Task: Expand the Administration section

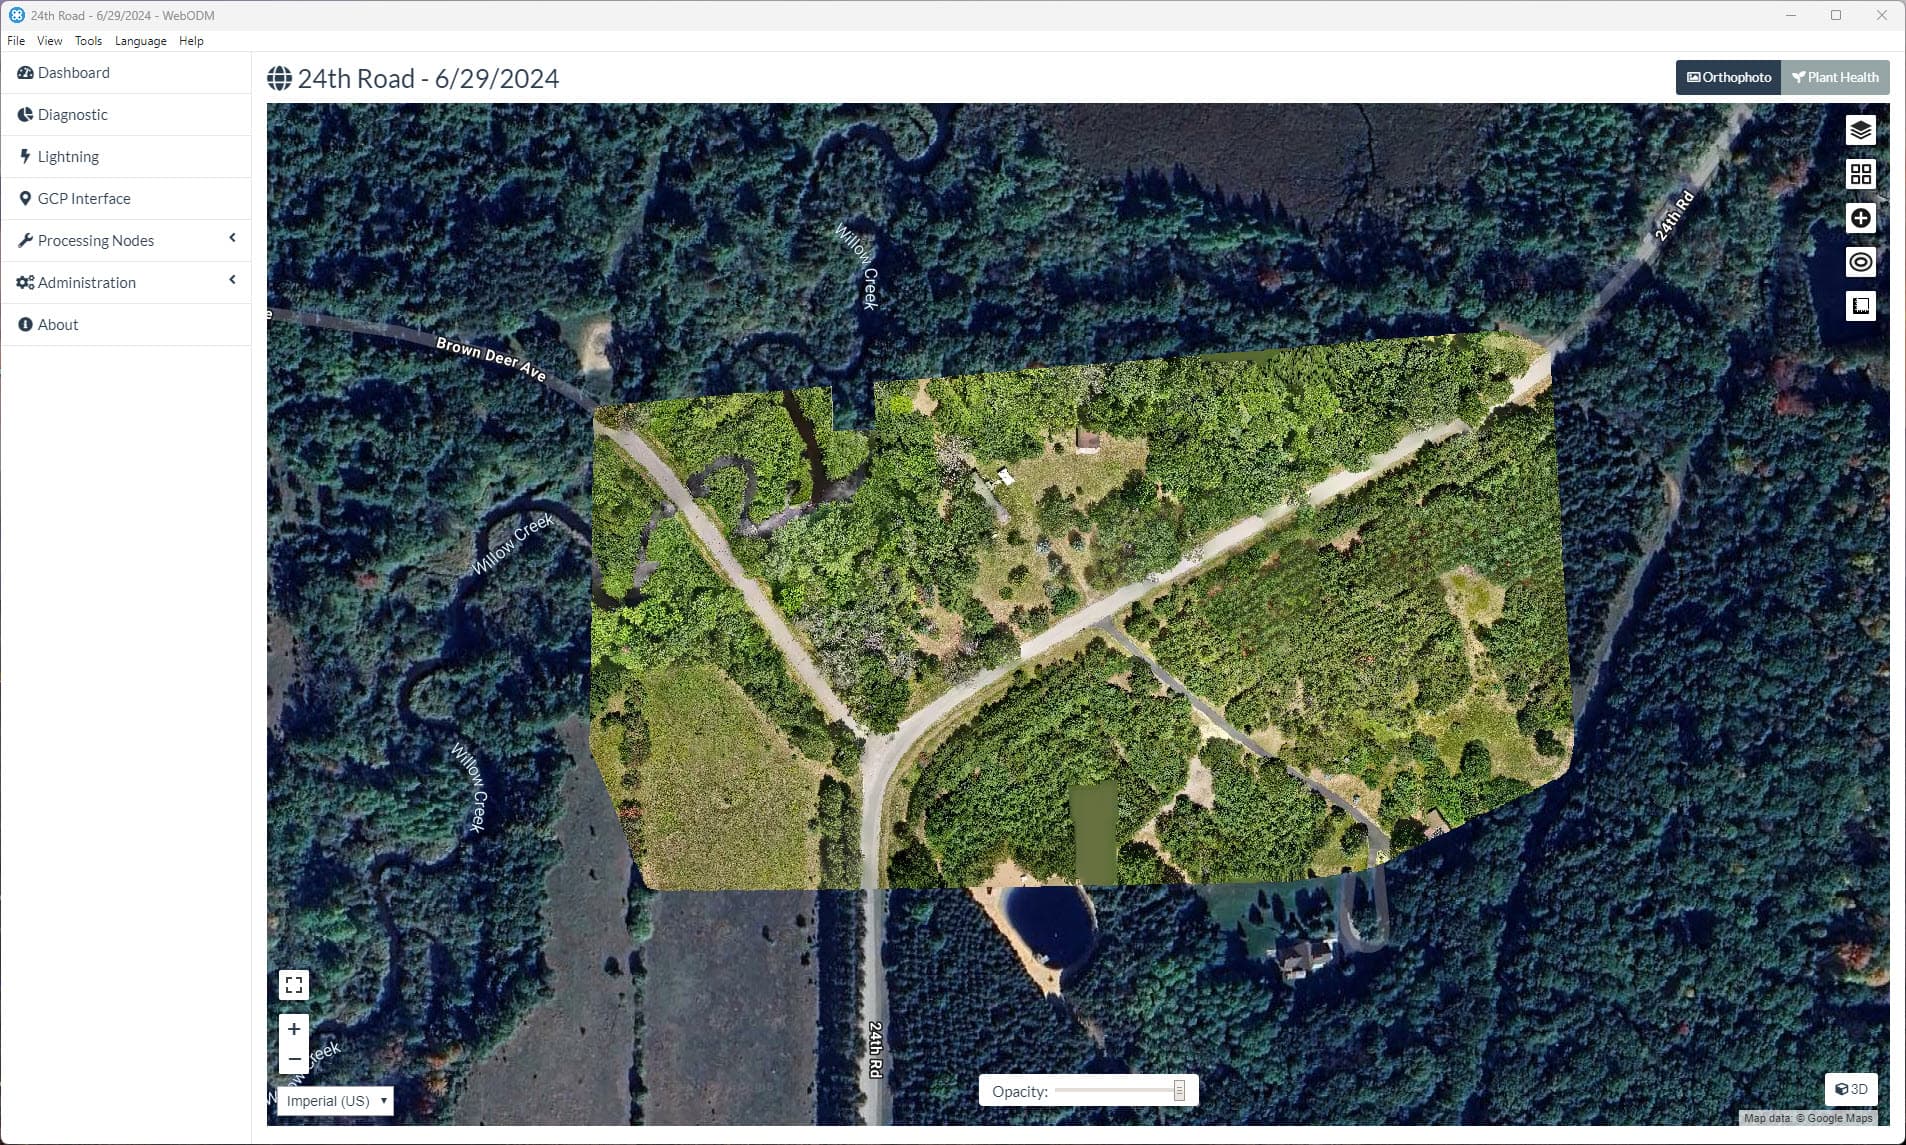Action: [85, 282]
